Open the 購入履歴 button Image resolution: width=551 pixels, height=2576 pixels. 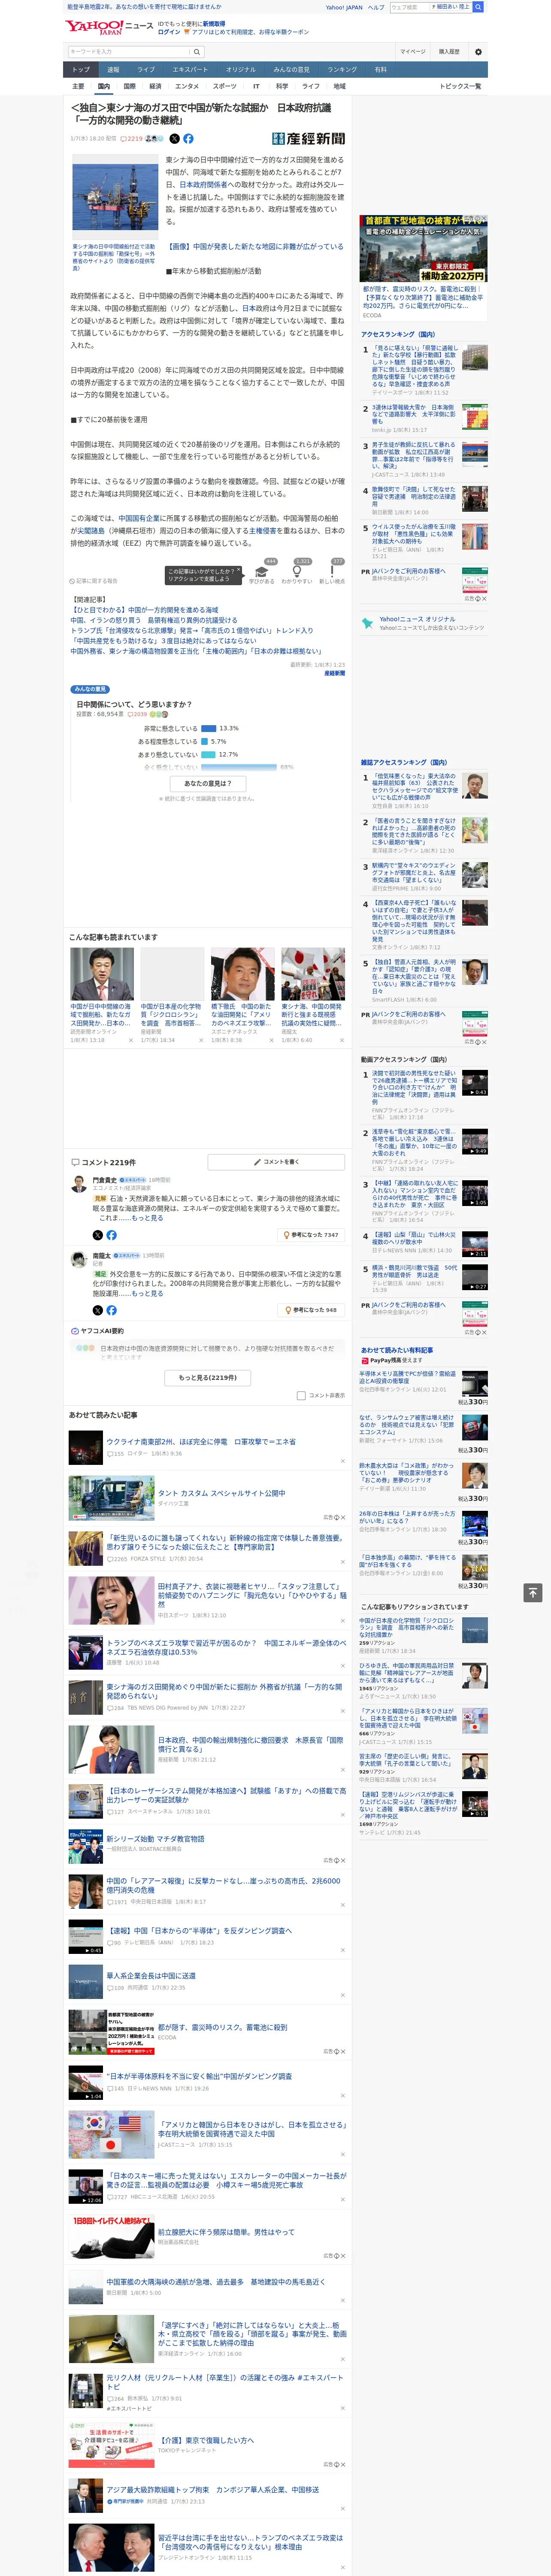(449, 52)
